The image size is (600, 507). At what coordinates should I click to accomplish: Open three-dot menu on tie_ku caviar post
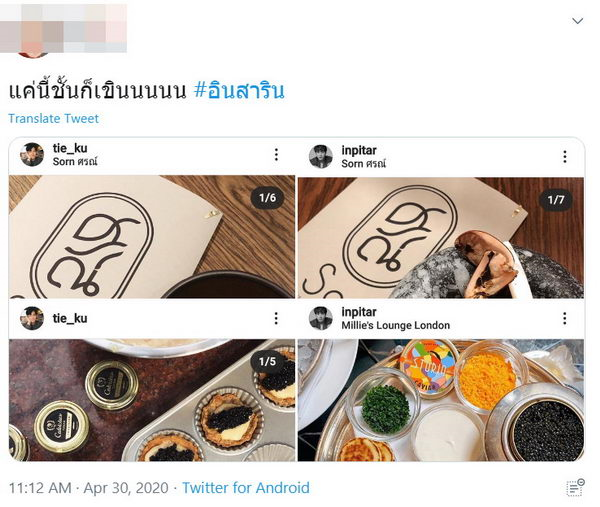pos(276,318)
